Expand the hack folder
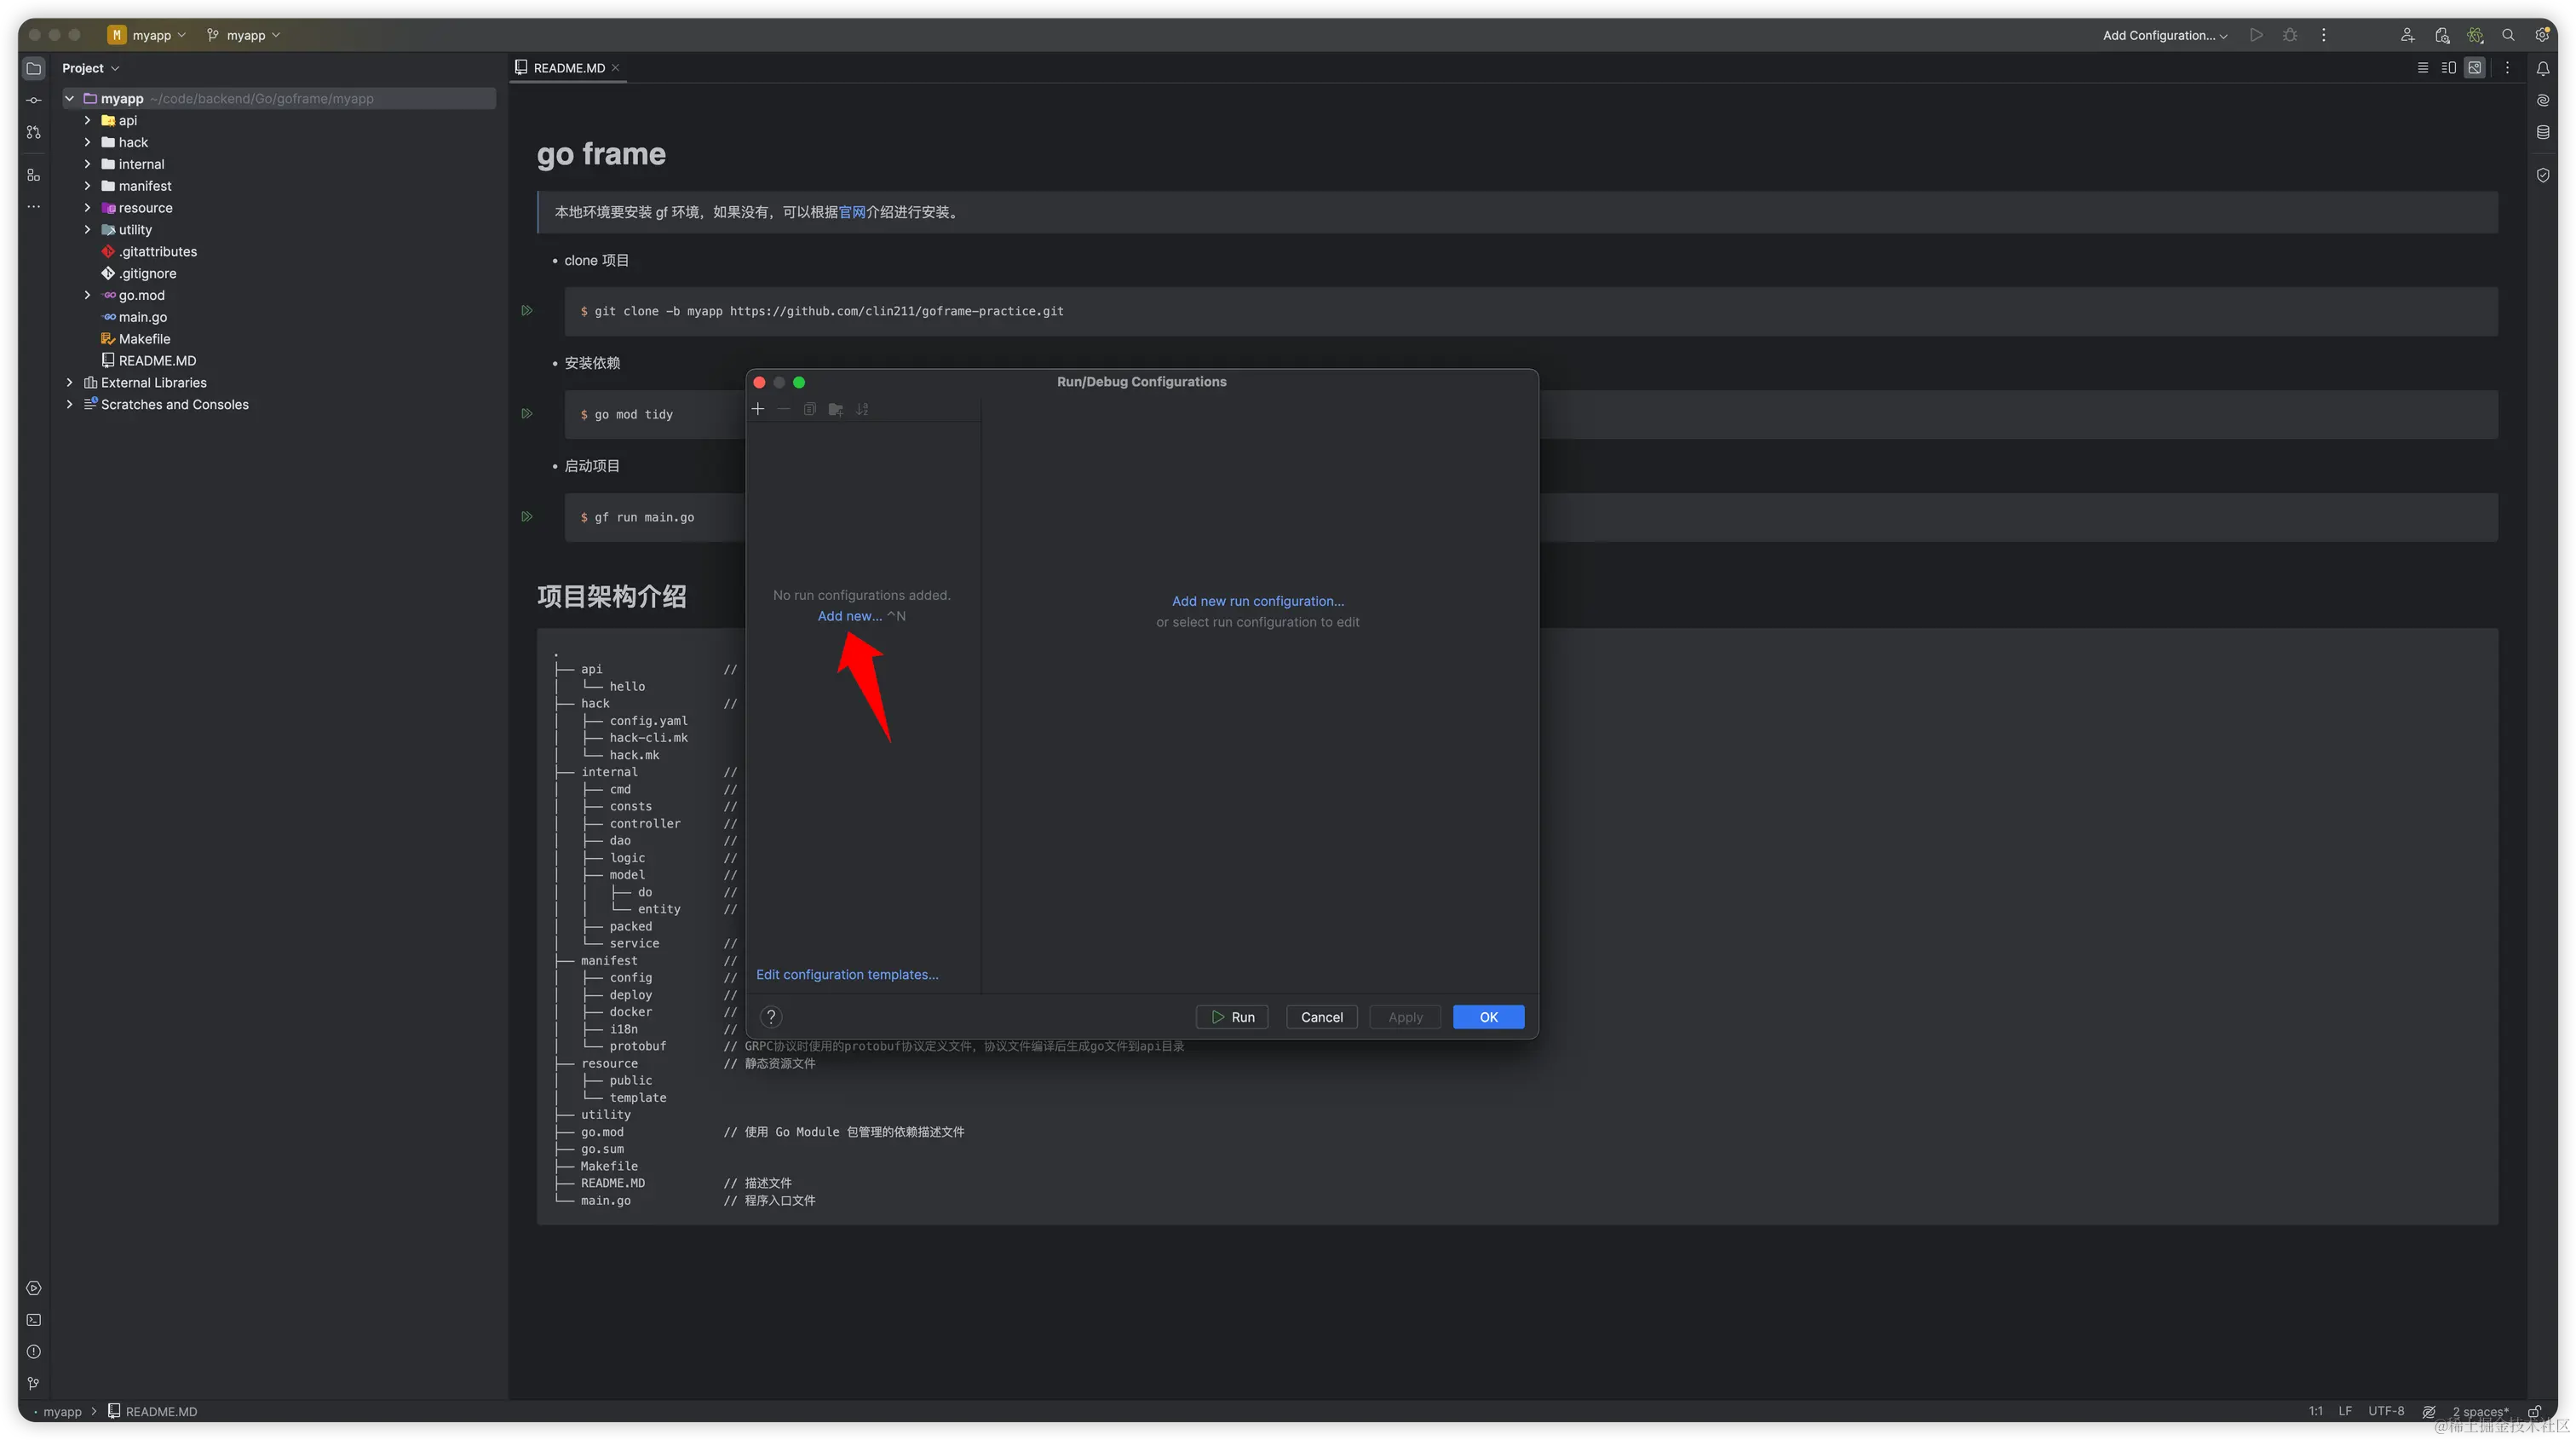Screen dimensions: 2576x1440 [88, 142]
